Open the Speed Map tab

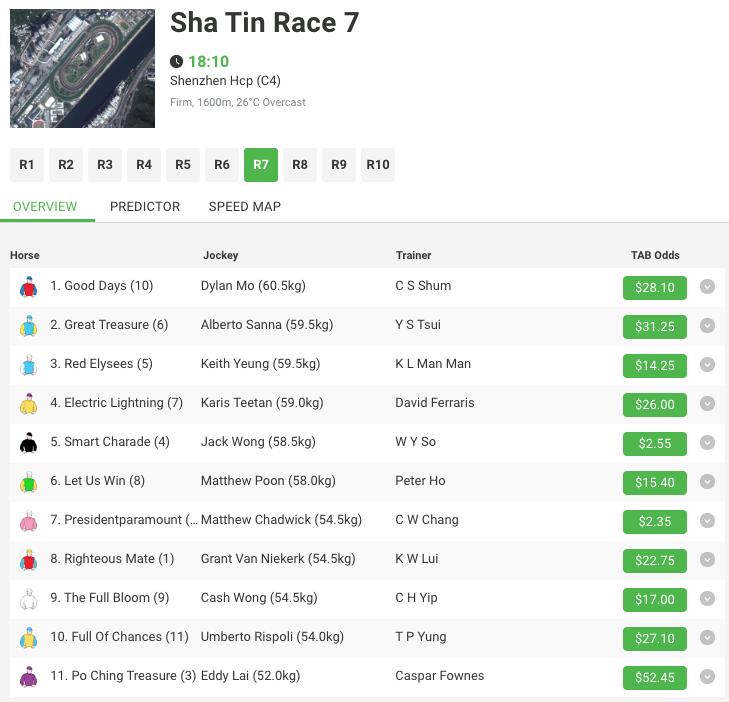pos(244,206)
